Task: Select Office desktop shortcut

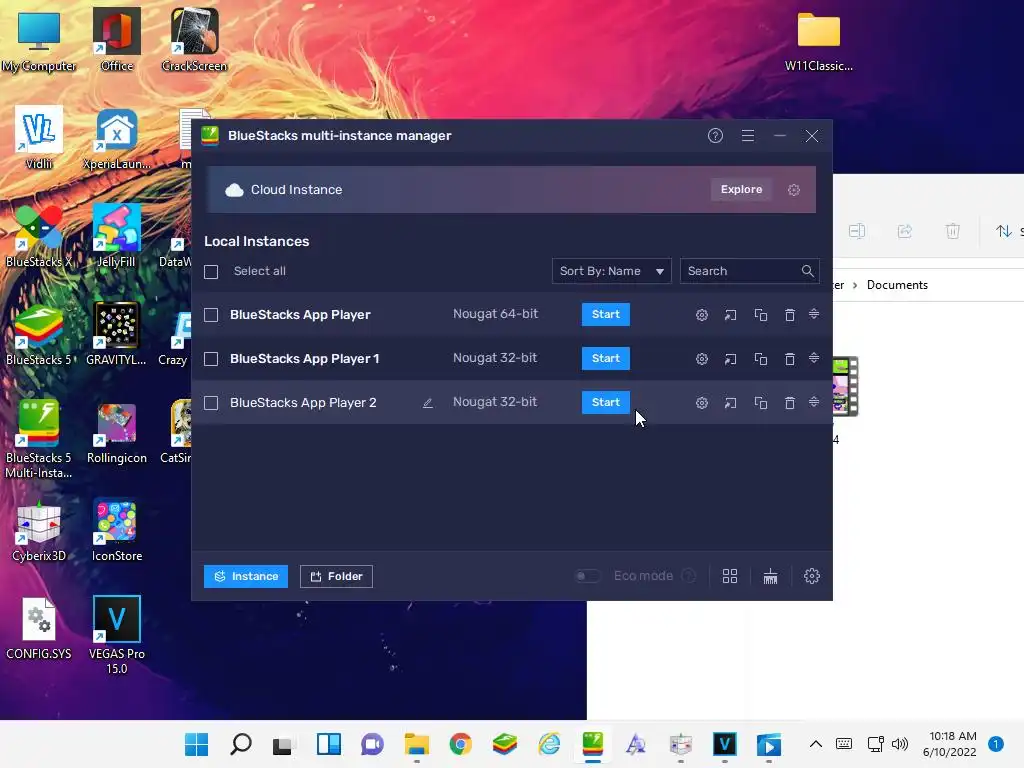Action: (x=116, y=39)
